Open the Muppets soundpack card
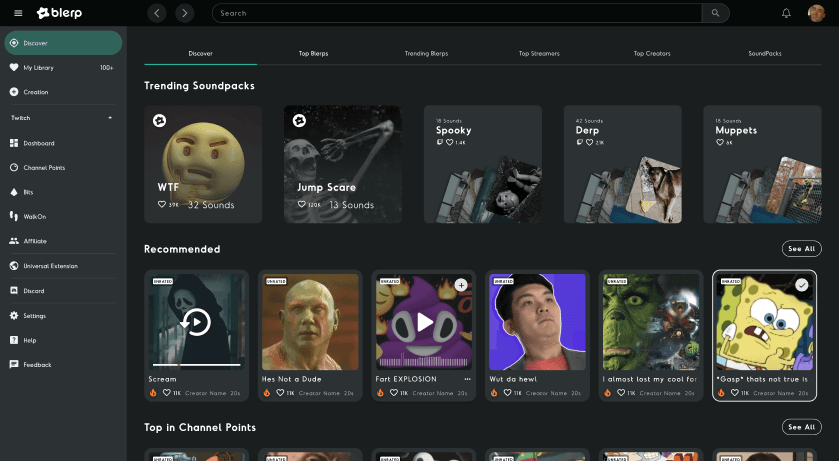 pyautogui.click(x=762, y=164)
